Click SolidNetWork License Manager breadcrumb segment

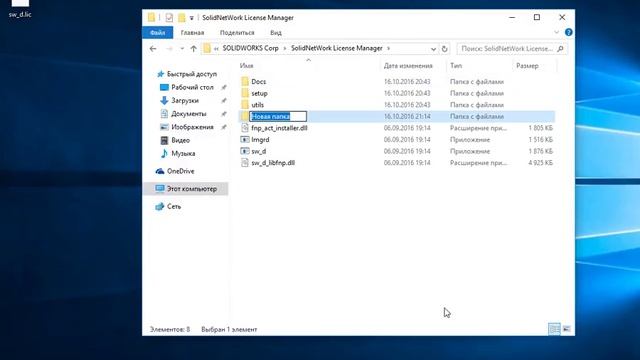336,48
